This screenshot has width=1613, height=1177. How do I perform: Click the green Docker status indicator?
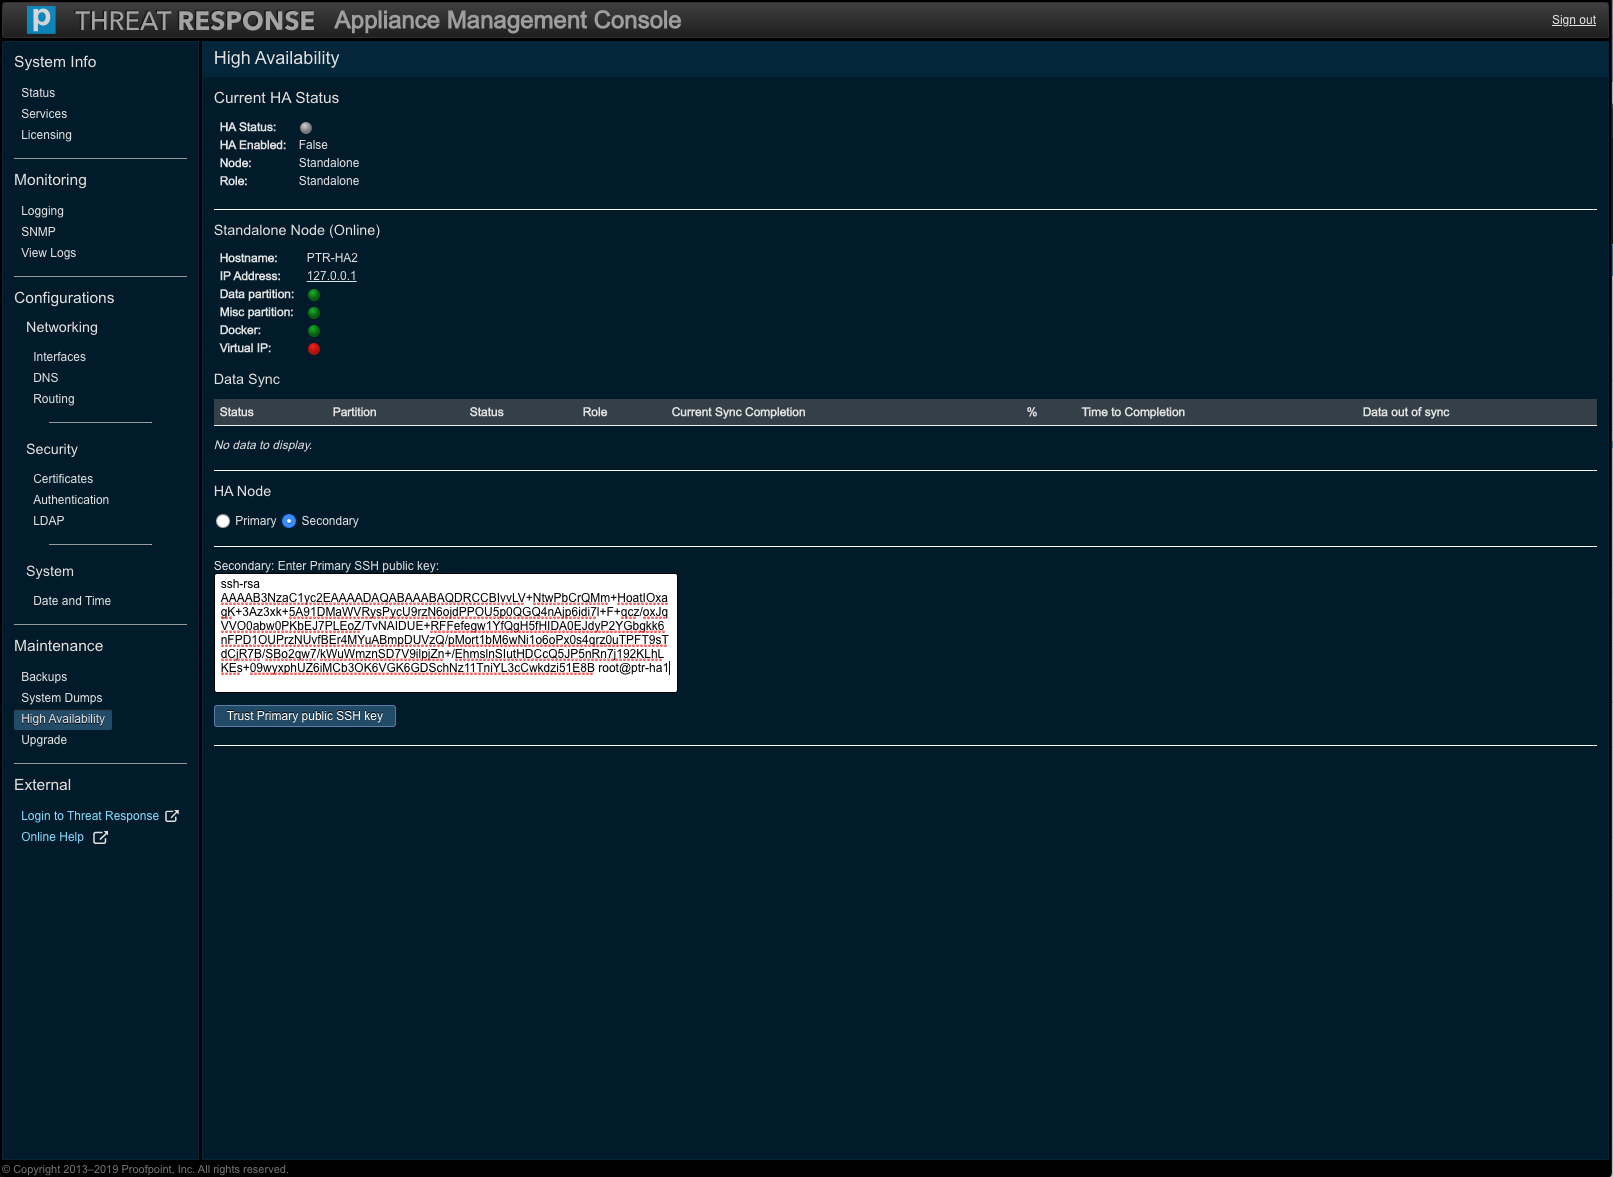pos(314,331)
